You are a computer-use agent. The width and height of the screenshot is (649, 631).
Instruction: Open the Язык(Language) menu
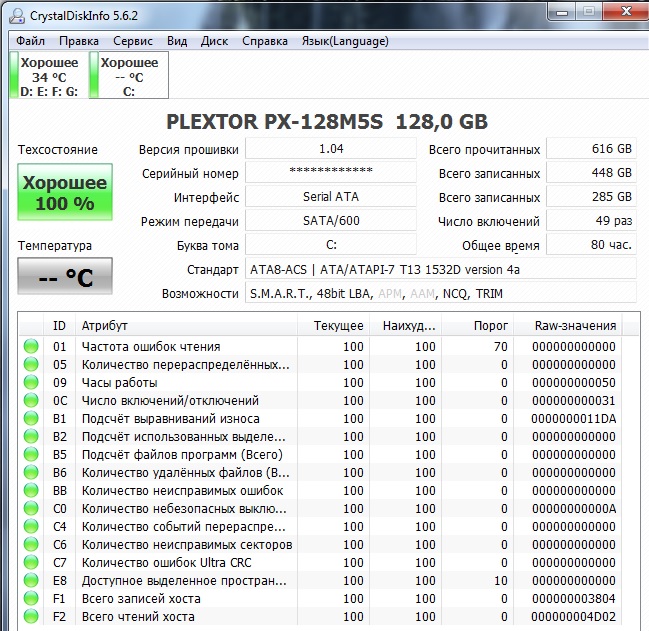[345, 41]
